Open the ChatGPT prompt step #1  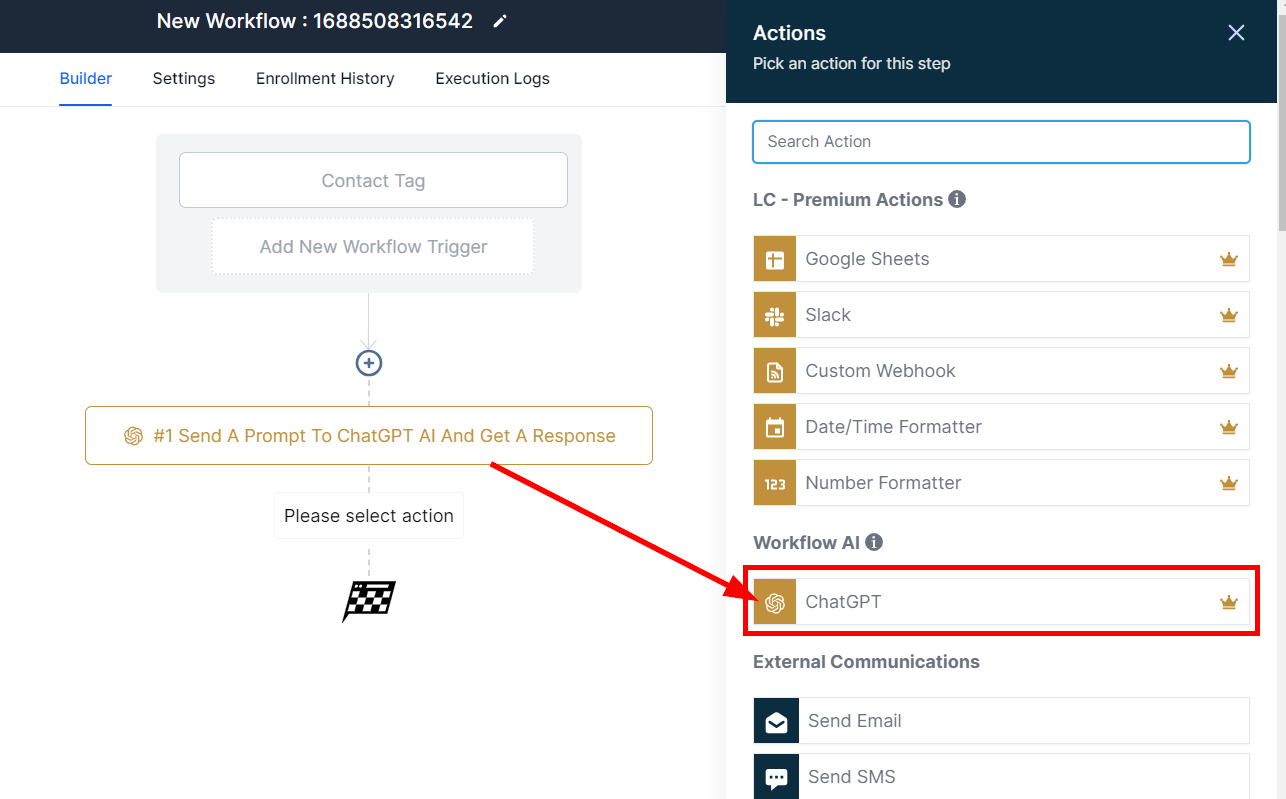click(x=369, y=436)
